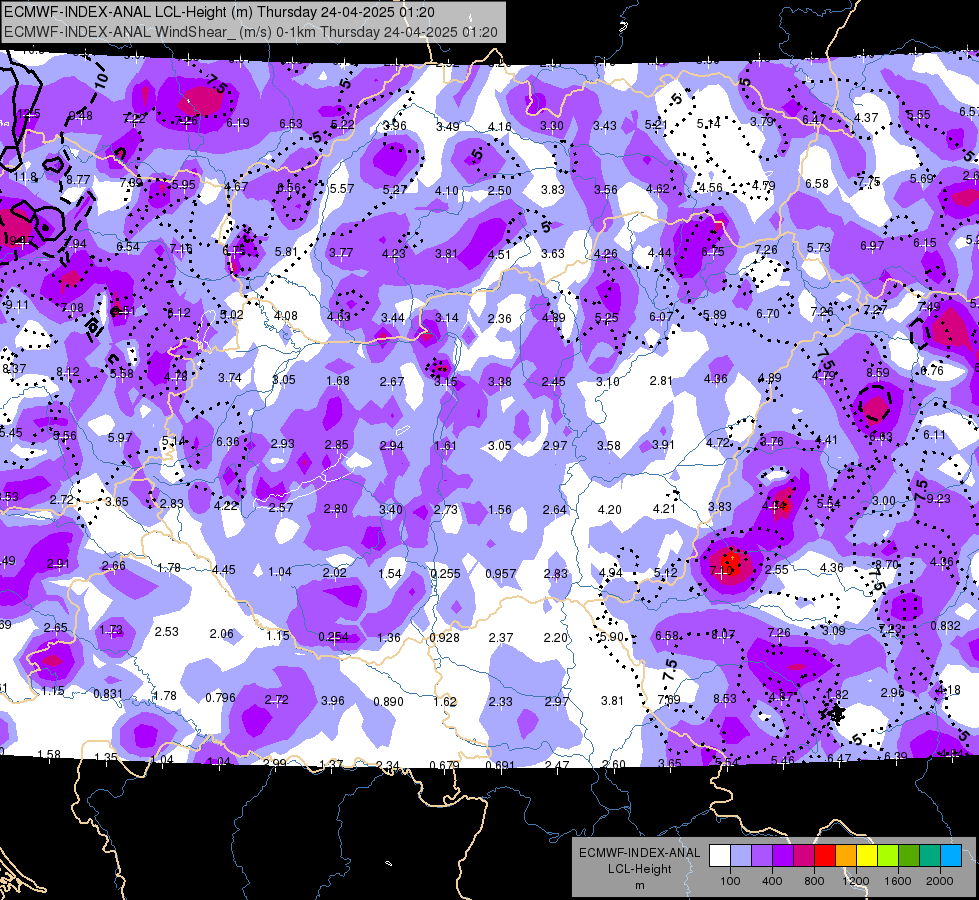Click the teal legend swatch above 2000

click(x=930, y=856)
